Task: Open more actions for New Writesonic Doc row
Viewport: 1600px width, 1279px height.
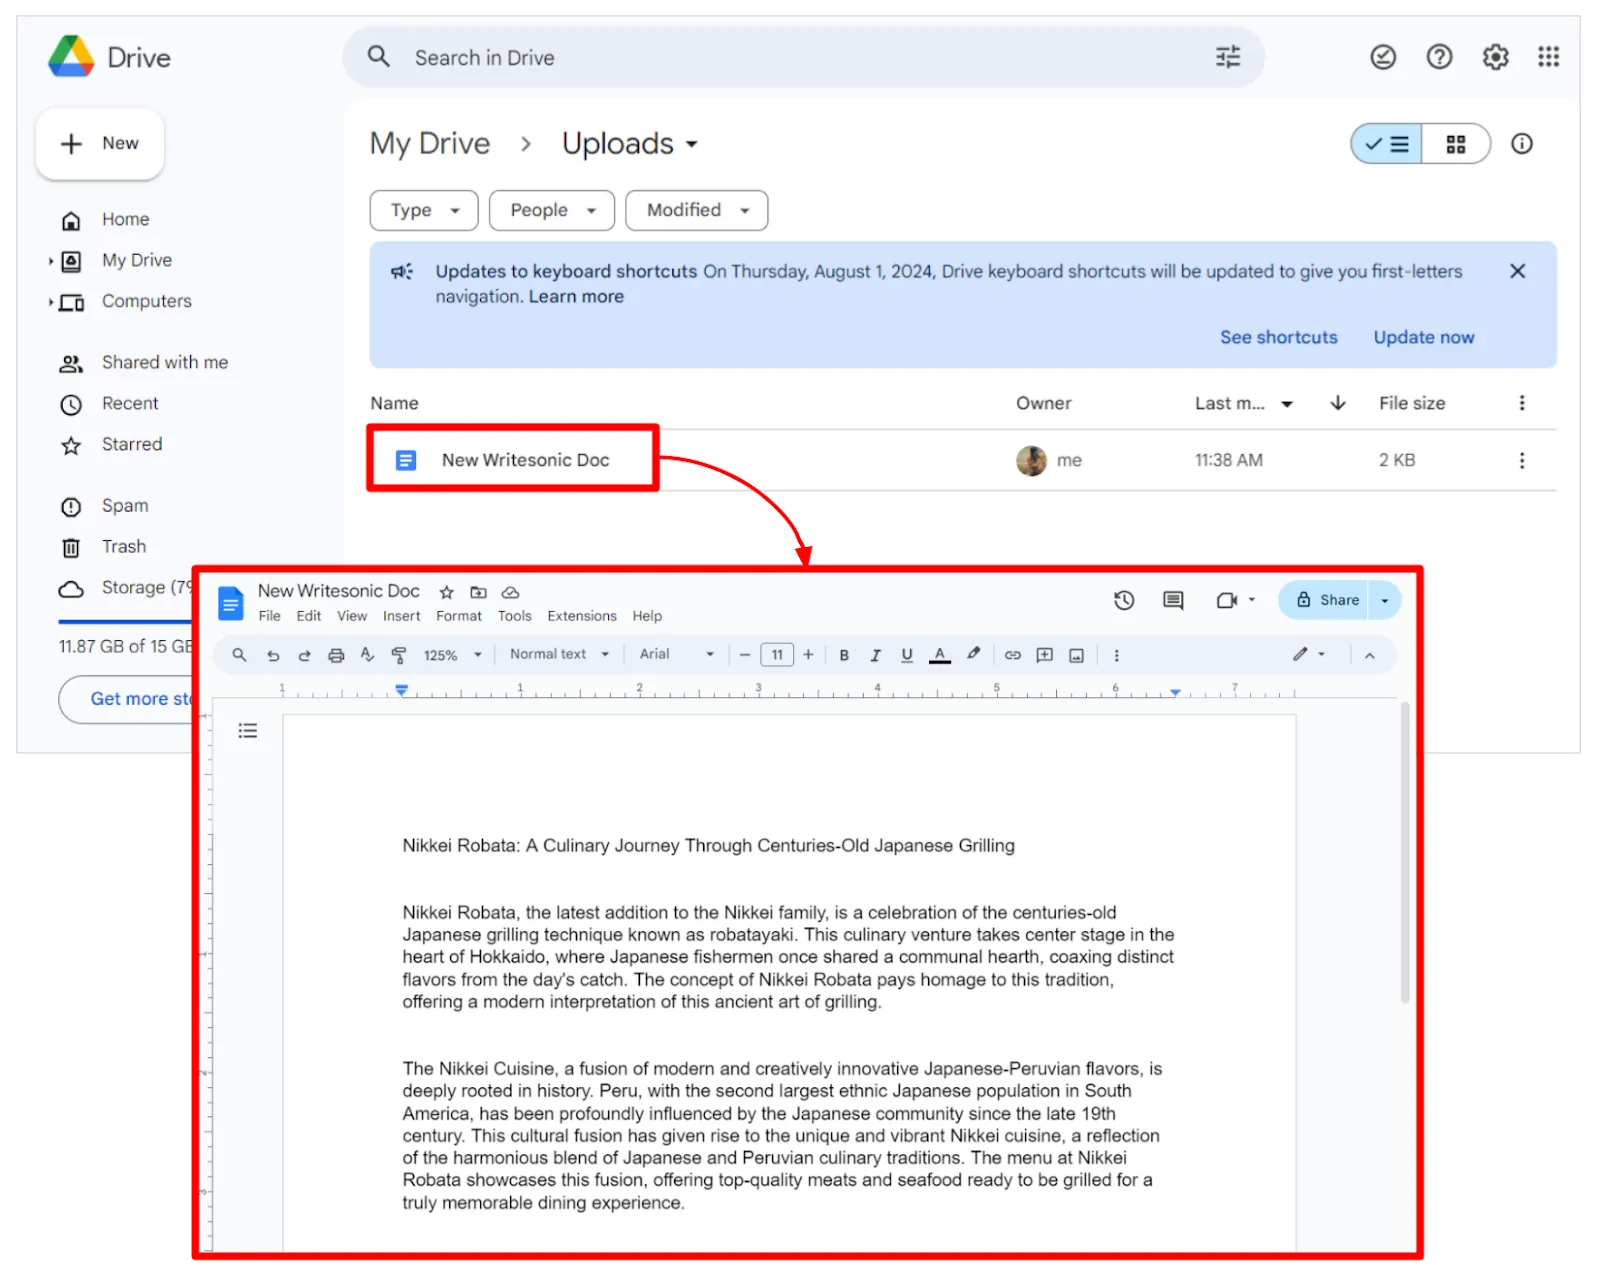Action: click(x=1522, y=460)
